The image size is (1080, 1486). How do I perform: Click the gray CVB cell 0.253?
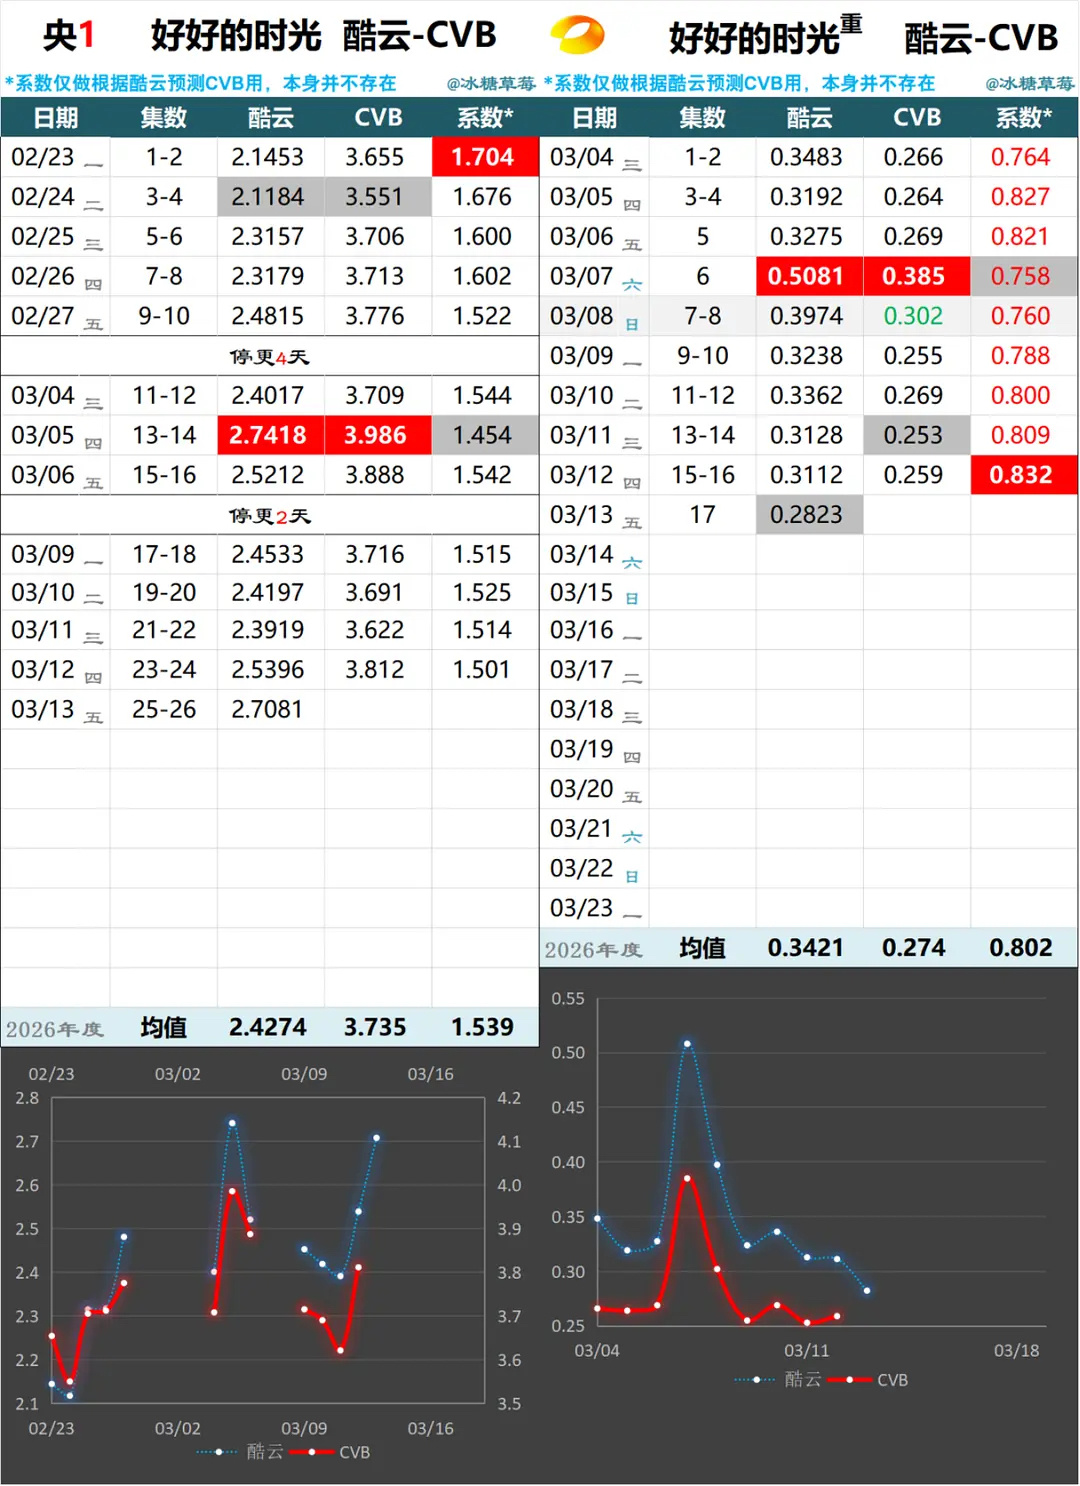(x=916, y=435)
